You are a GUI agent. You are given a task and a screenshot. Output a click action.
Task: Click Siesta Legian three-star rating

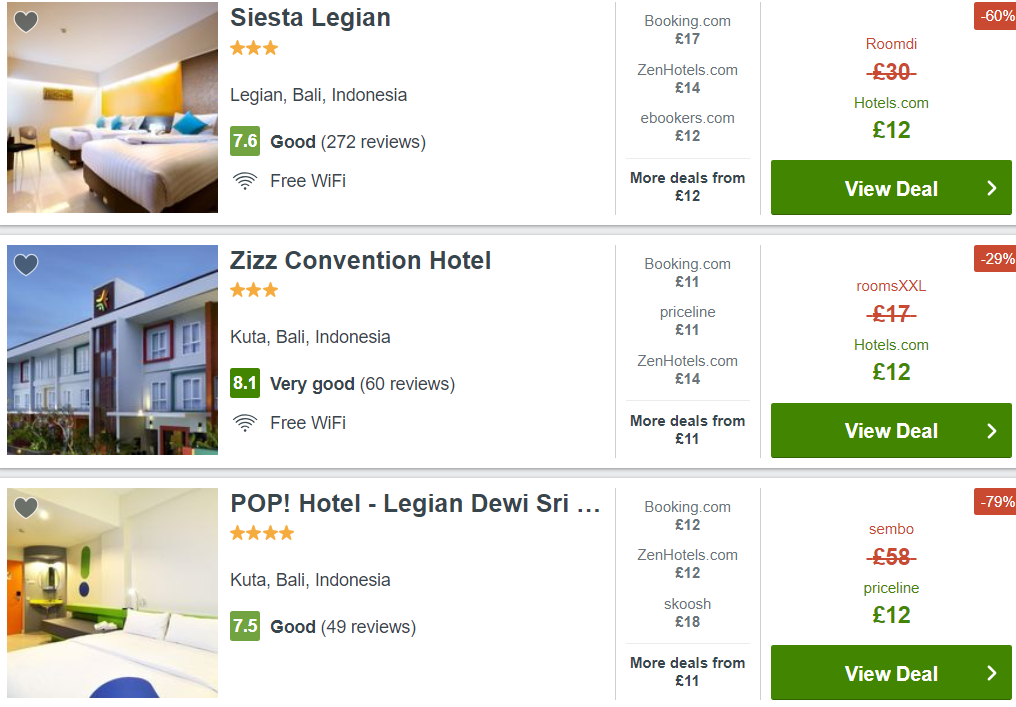click(x=254, y=48)
